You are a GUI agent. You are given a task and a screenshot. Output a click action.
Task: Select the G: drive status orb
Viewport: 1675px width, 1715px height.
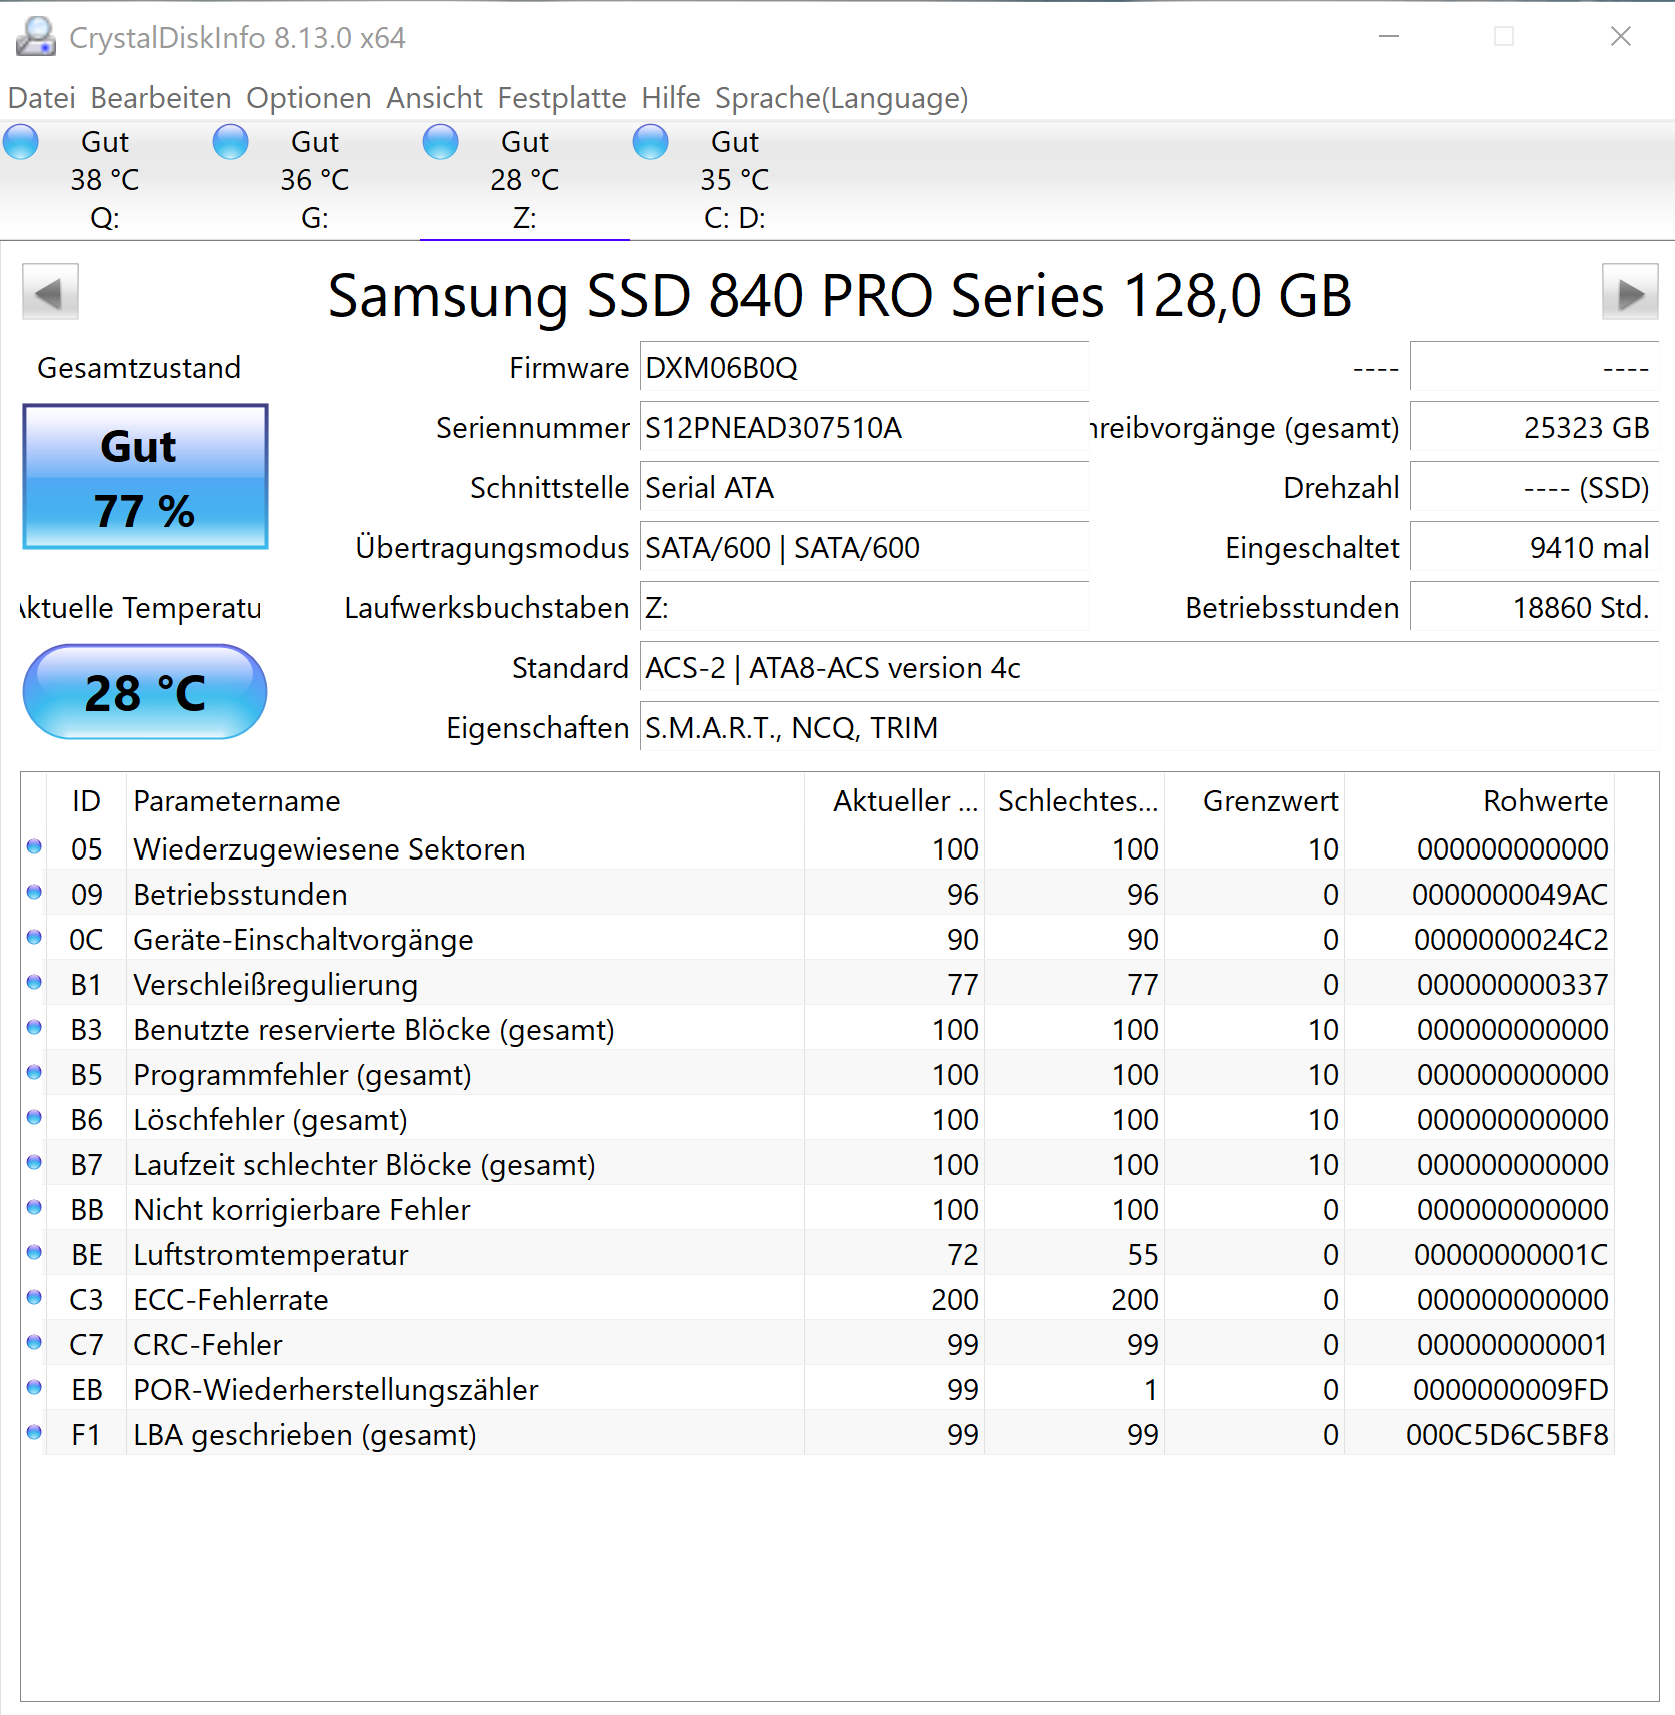pyautogui.click(x=231, y=142)
